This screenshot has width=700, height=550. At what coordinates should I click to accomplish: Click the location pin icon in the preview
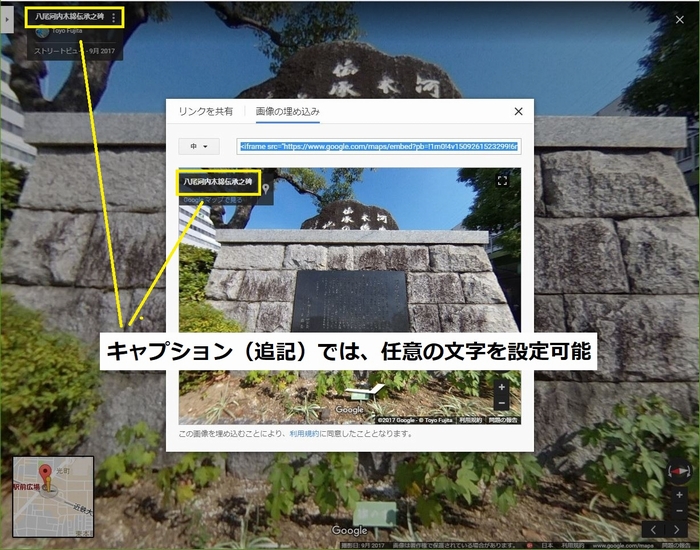pyautogui.click(x=266, y=188)
